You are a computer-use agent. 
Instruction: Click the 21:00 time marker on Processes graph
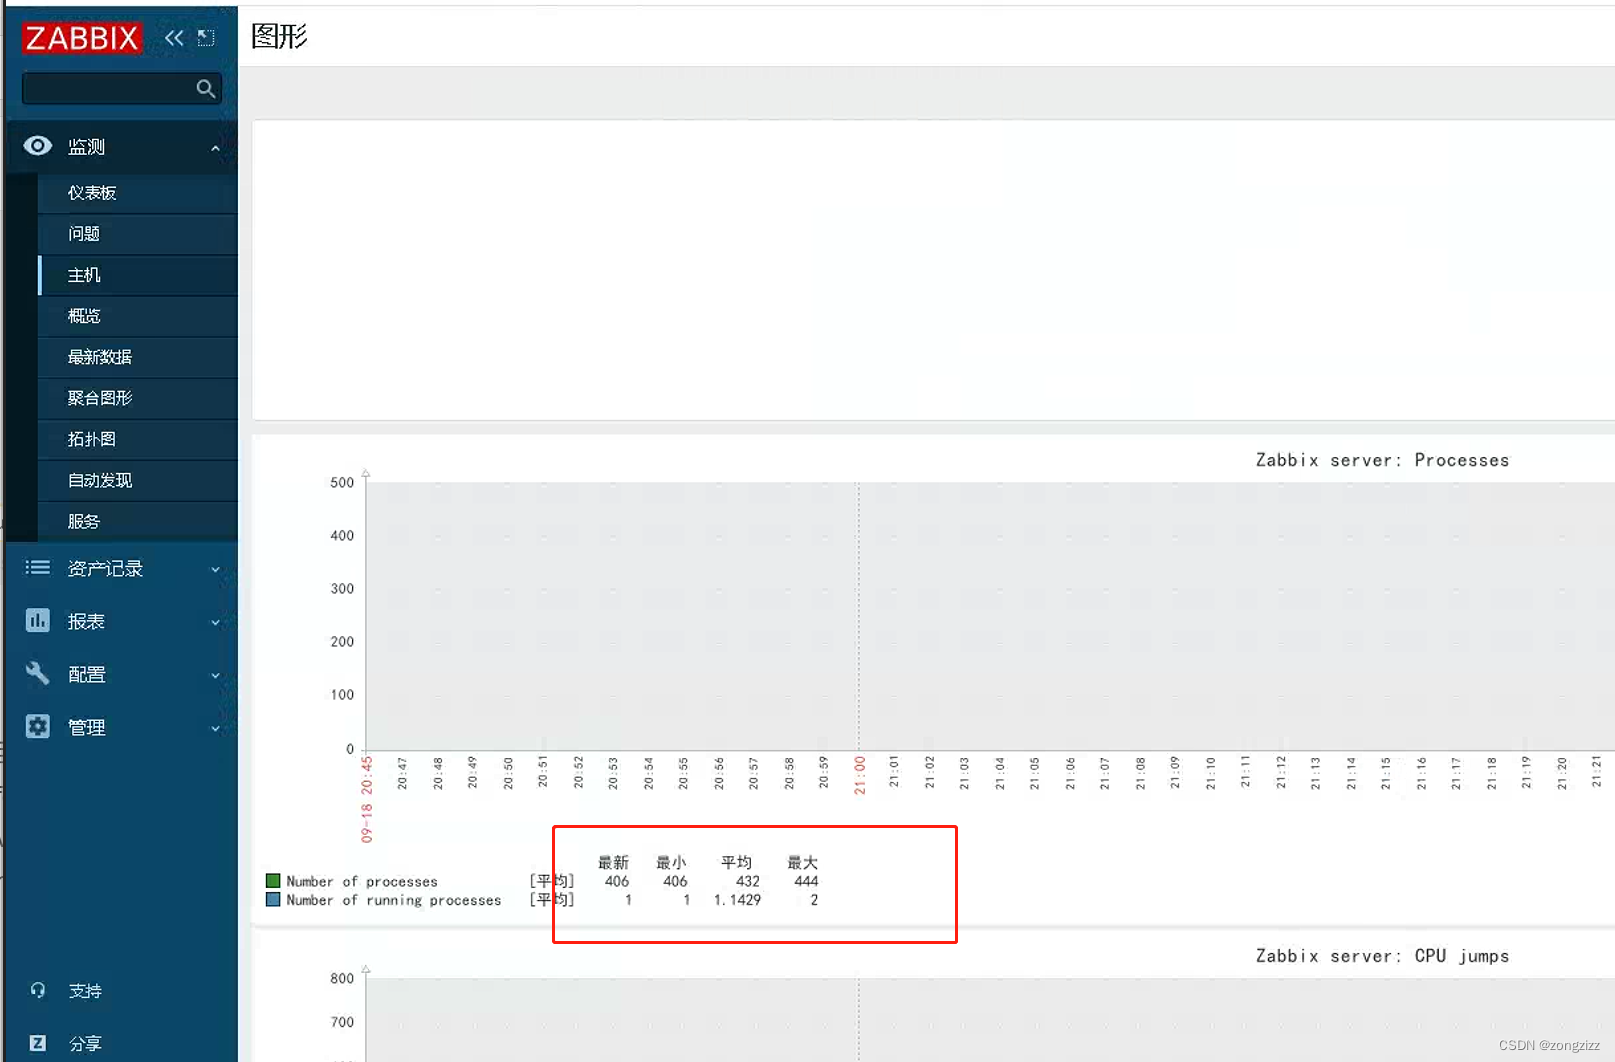[859, 775]
